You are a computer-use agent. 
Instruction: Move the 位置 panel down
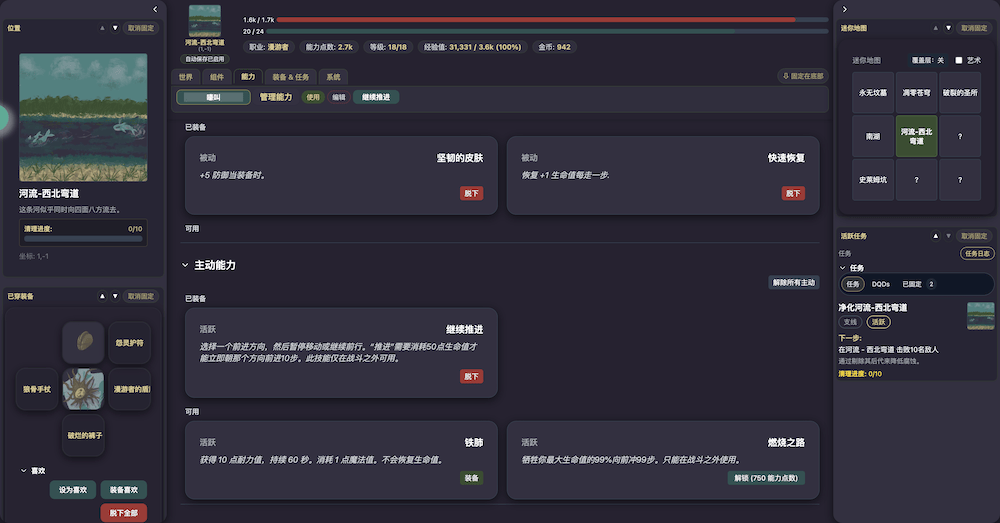(x=115, y=28)
